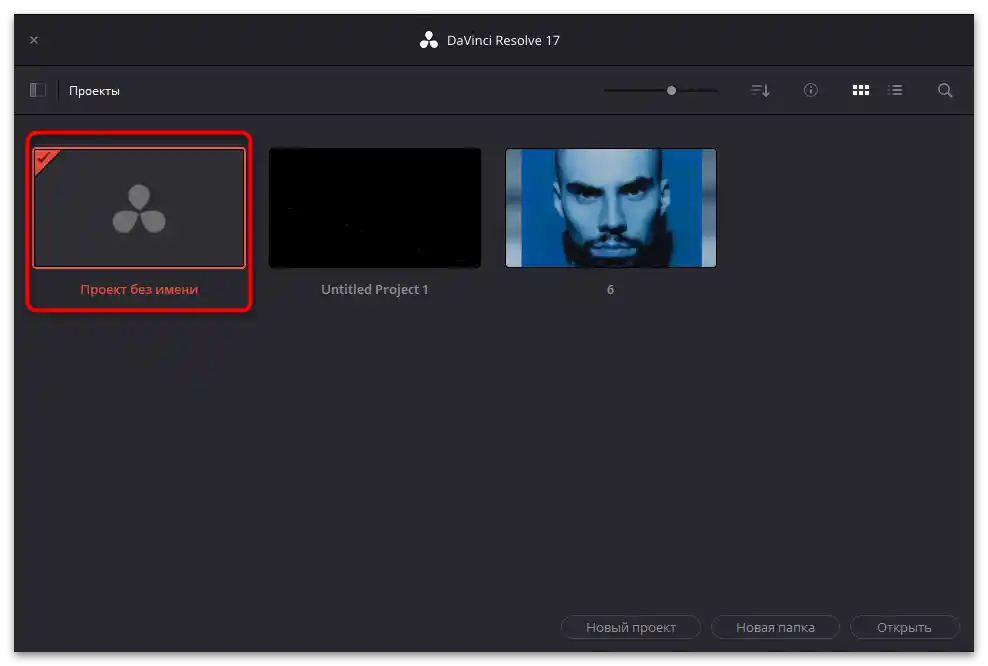Close the Project Manager window
This screenshot has width=988, height=666.
tap(34, 40)
